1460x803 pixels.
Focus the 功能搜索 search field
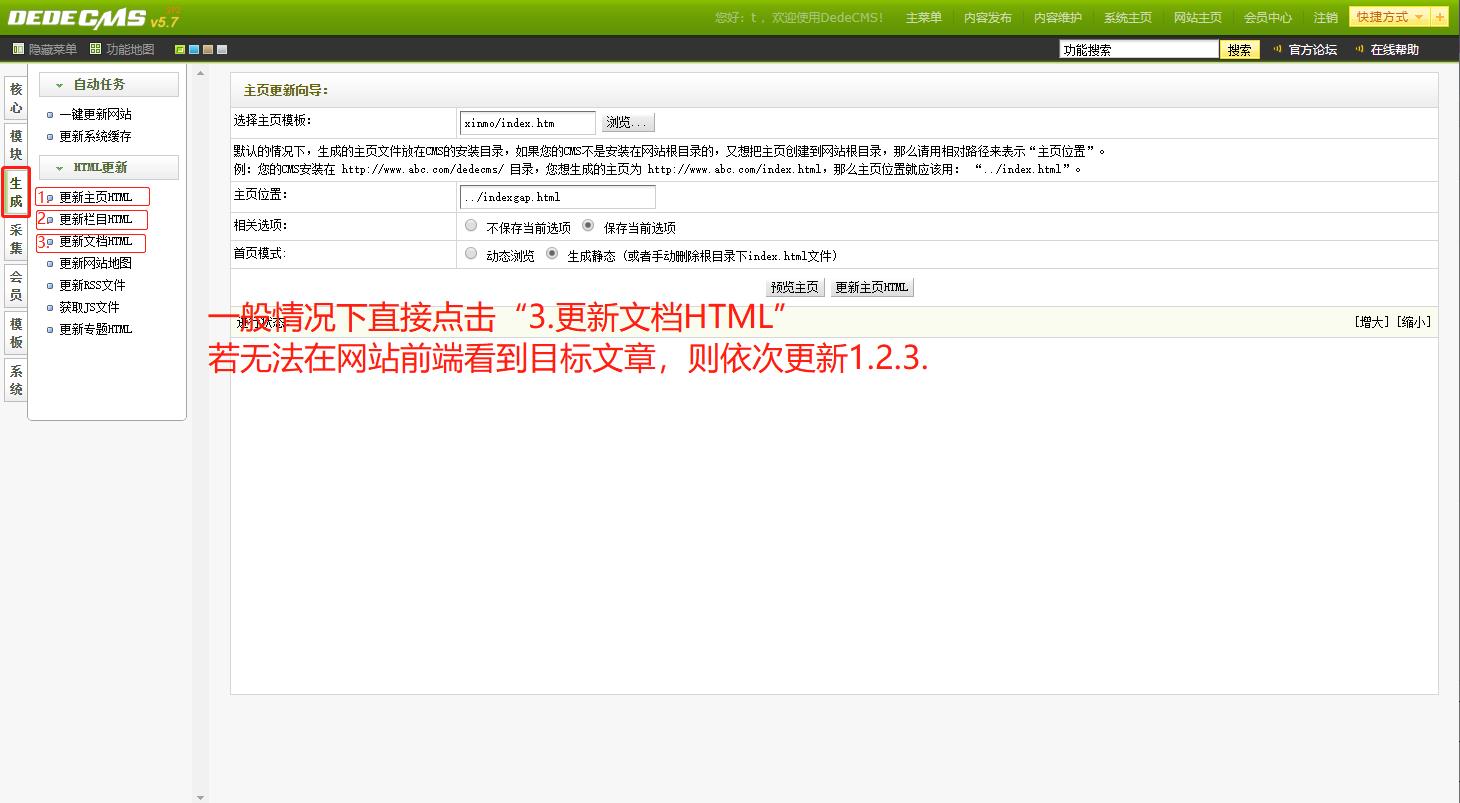click(1139, 49)
